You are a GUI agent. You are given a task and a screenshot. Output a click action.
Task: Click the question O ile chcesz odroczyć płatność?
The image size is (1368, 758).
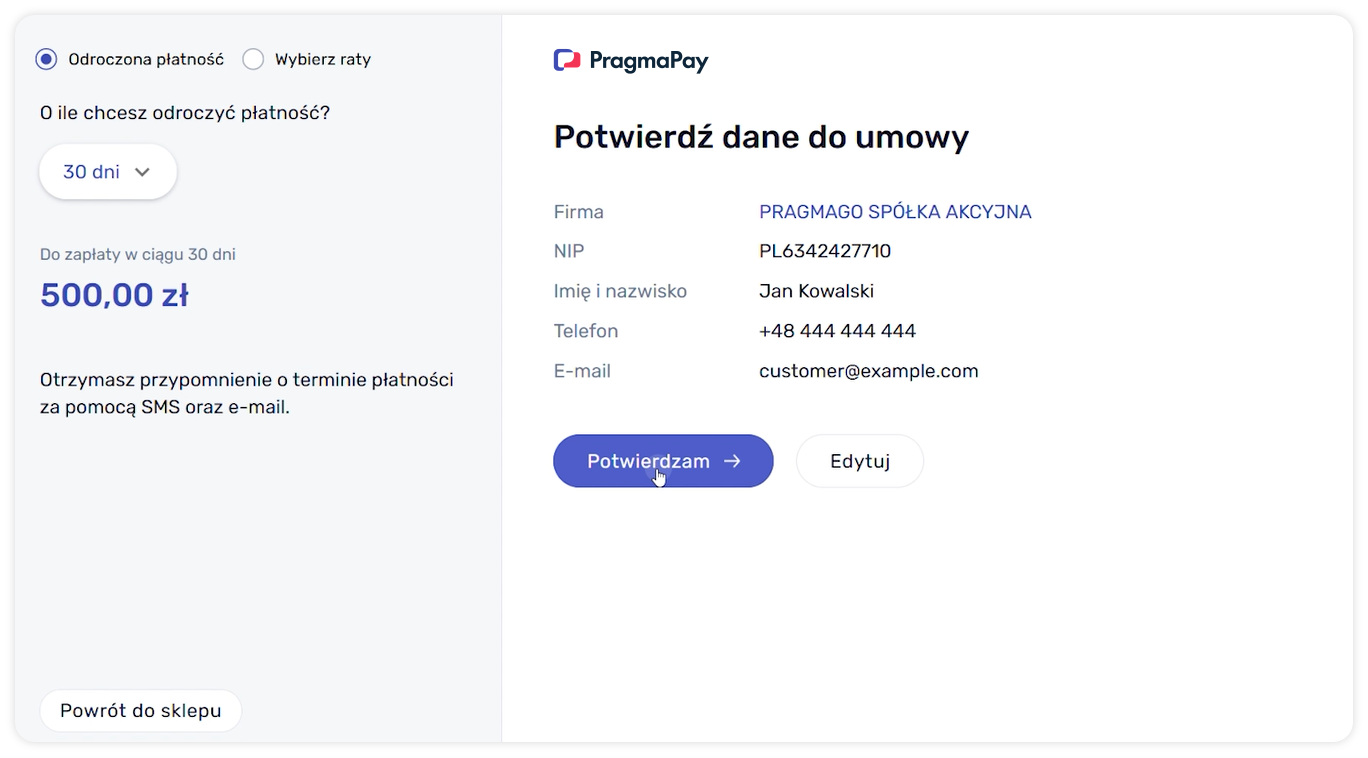tap(185, 113)
